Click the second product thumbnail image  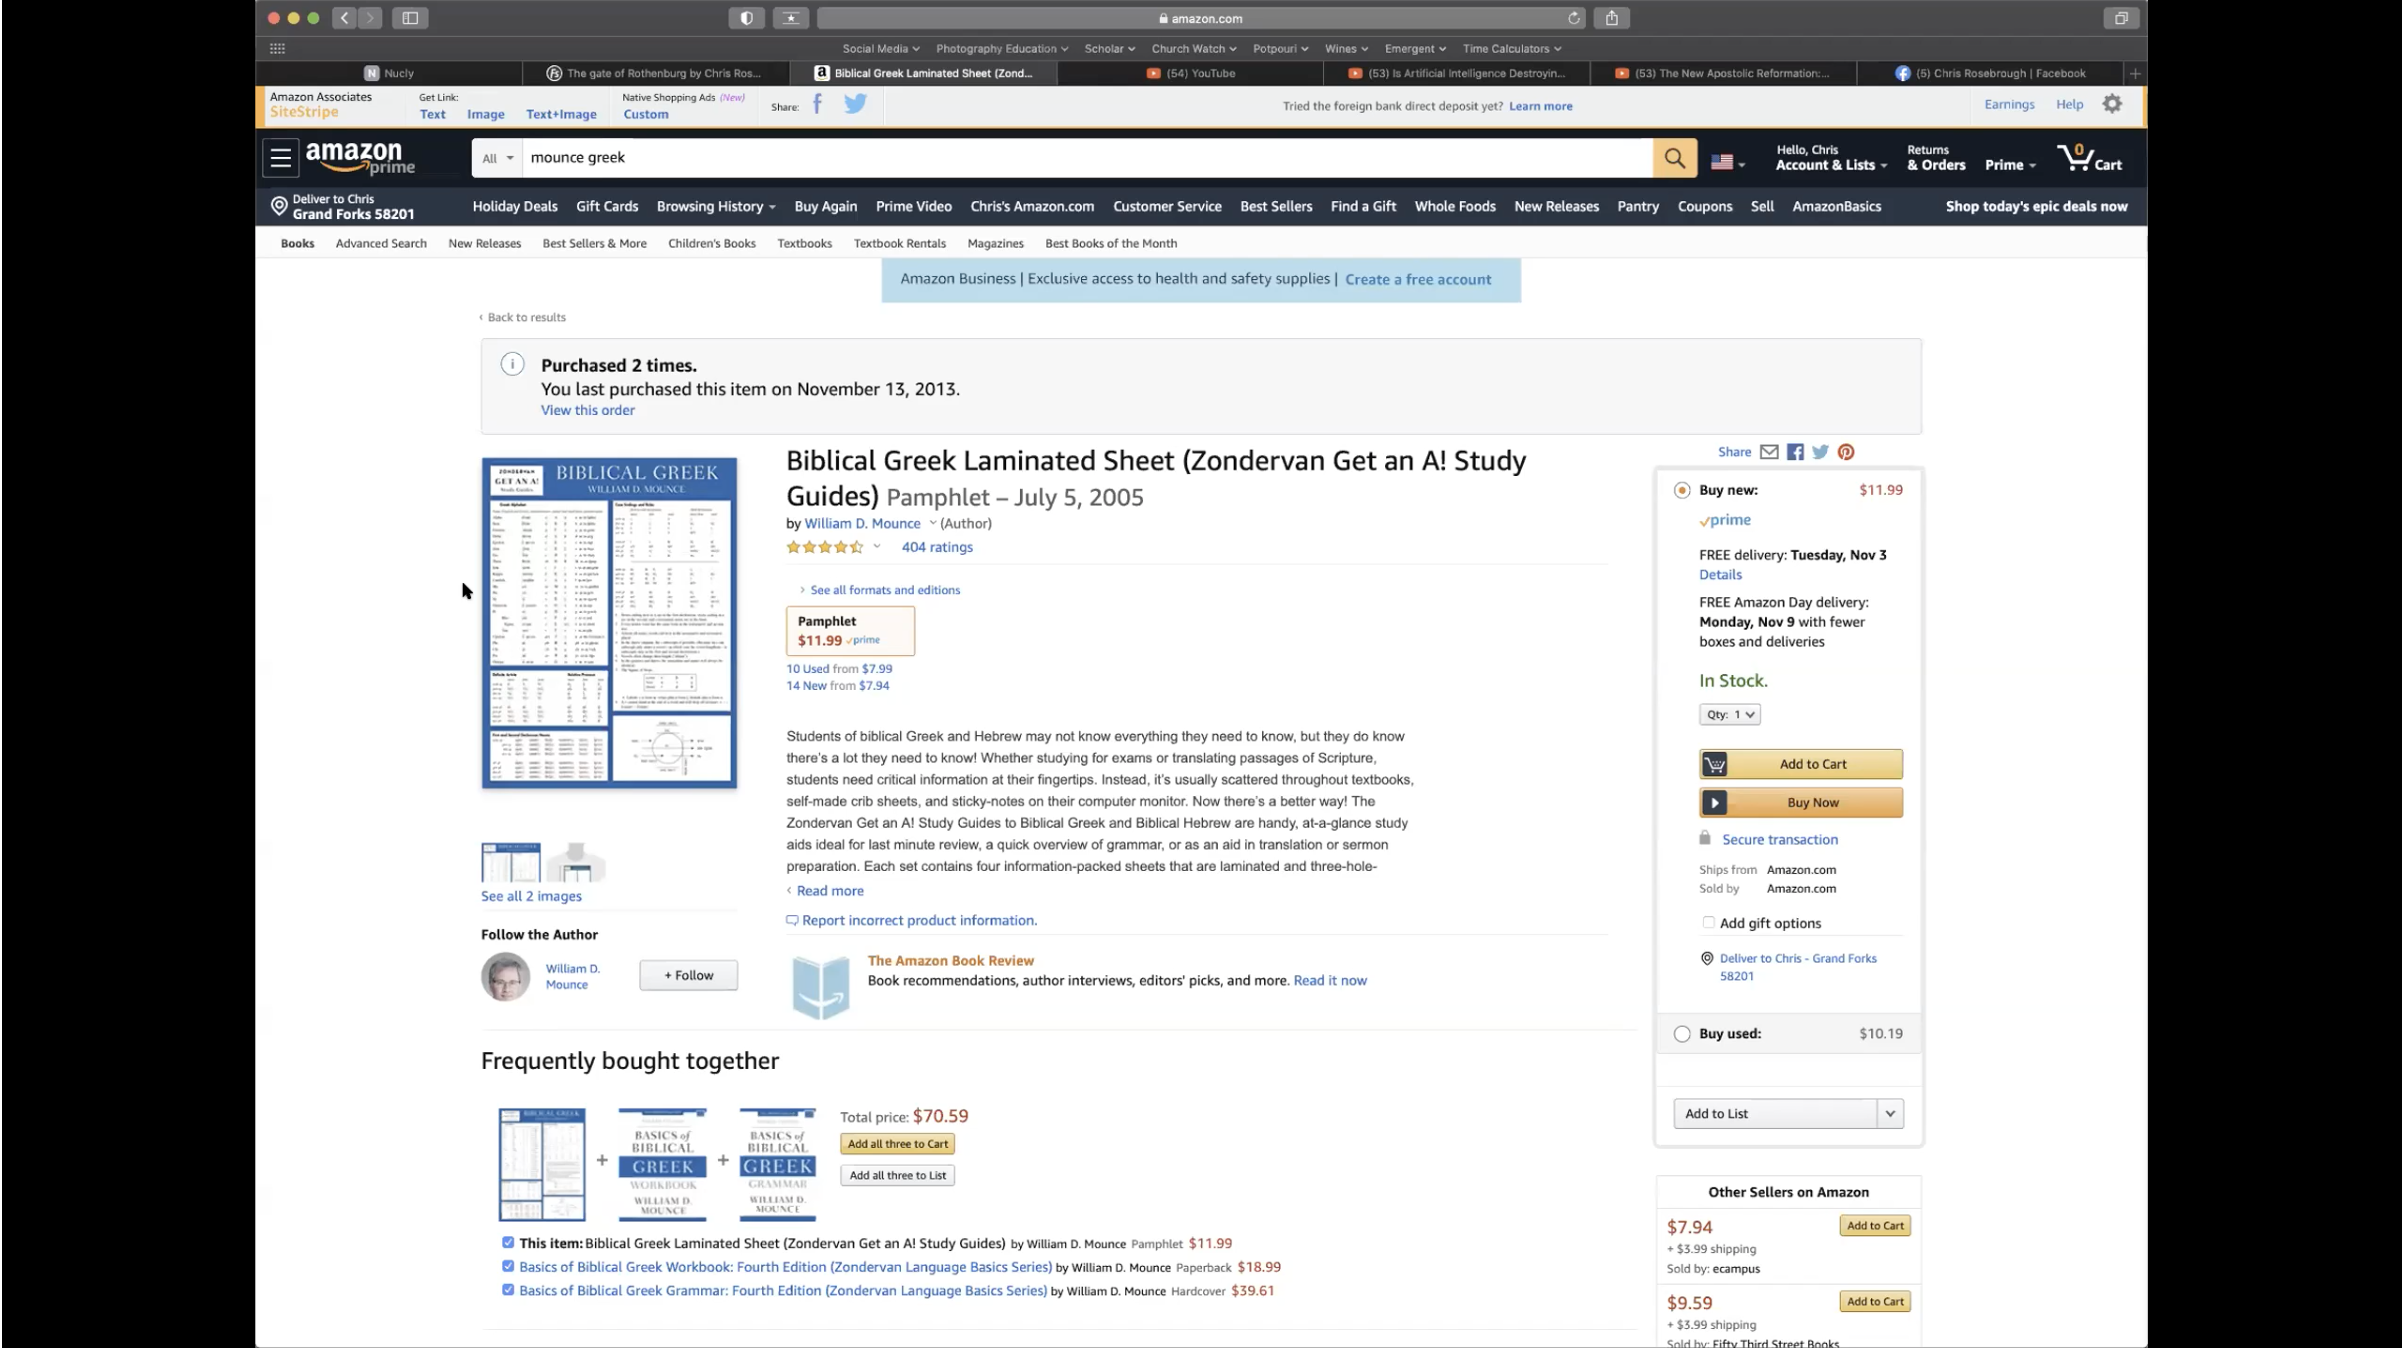576,862
